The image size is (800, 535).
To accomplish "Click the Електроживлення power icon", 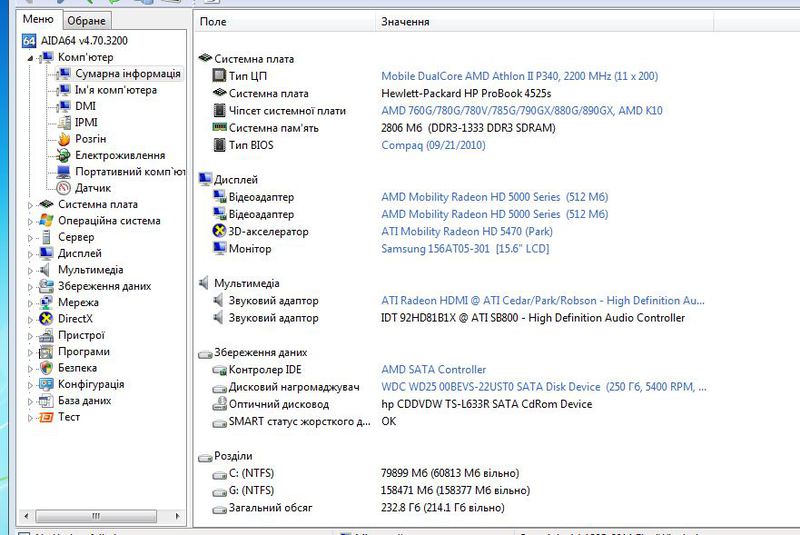I will coord(63,155).
